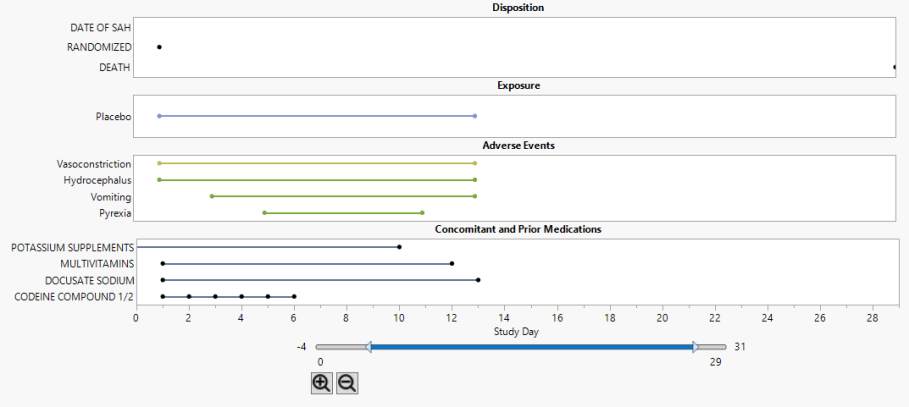Click the MULTIVITAMINS start dot at day 1
The width and height of the screenshot is (909, 407).
pyautogui.click(x=163, y=263)
